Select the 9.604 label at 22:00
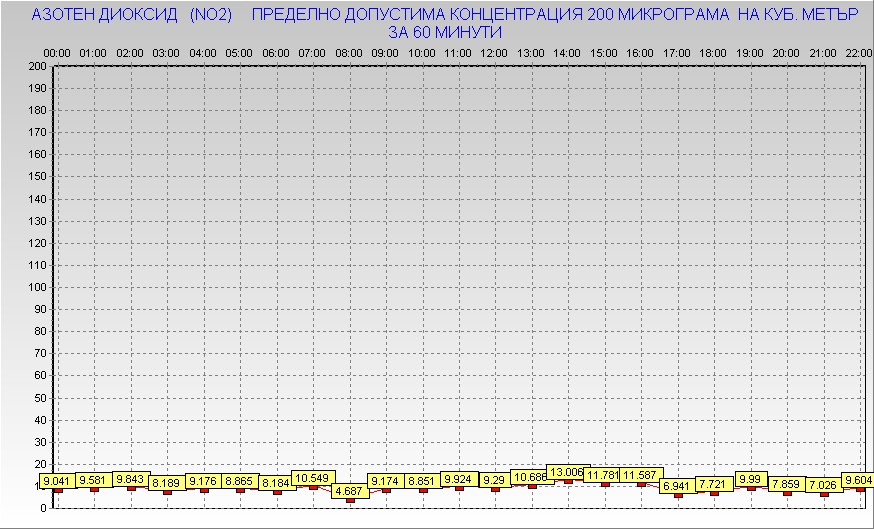874x529 pixels. point(858,480)
